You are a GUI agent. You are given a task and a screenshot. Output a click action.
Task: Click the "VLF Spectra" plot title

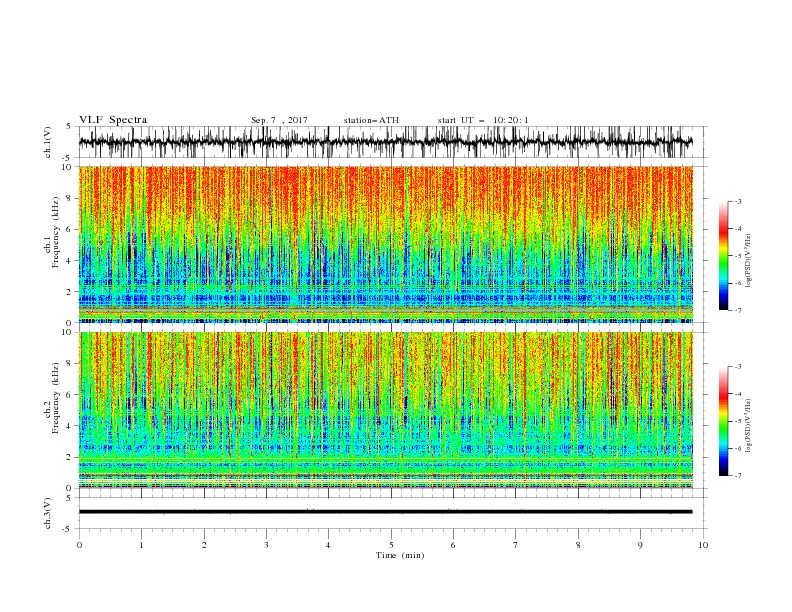[x=113, y=120]
